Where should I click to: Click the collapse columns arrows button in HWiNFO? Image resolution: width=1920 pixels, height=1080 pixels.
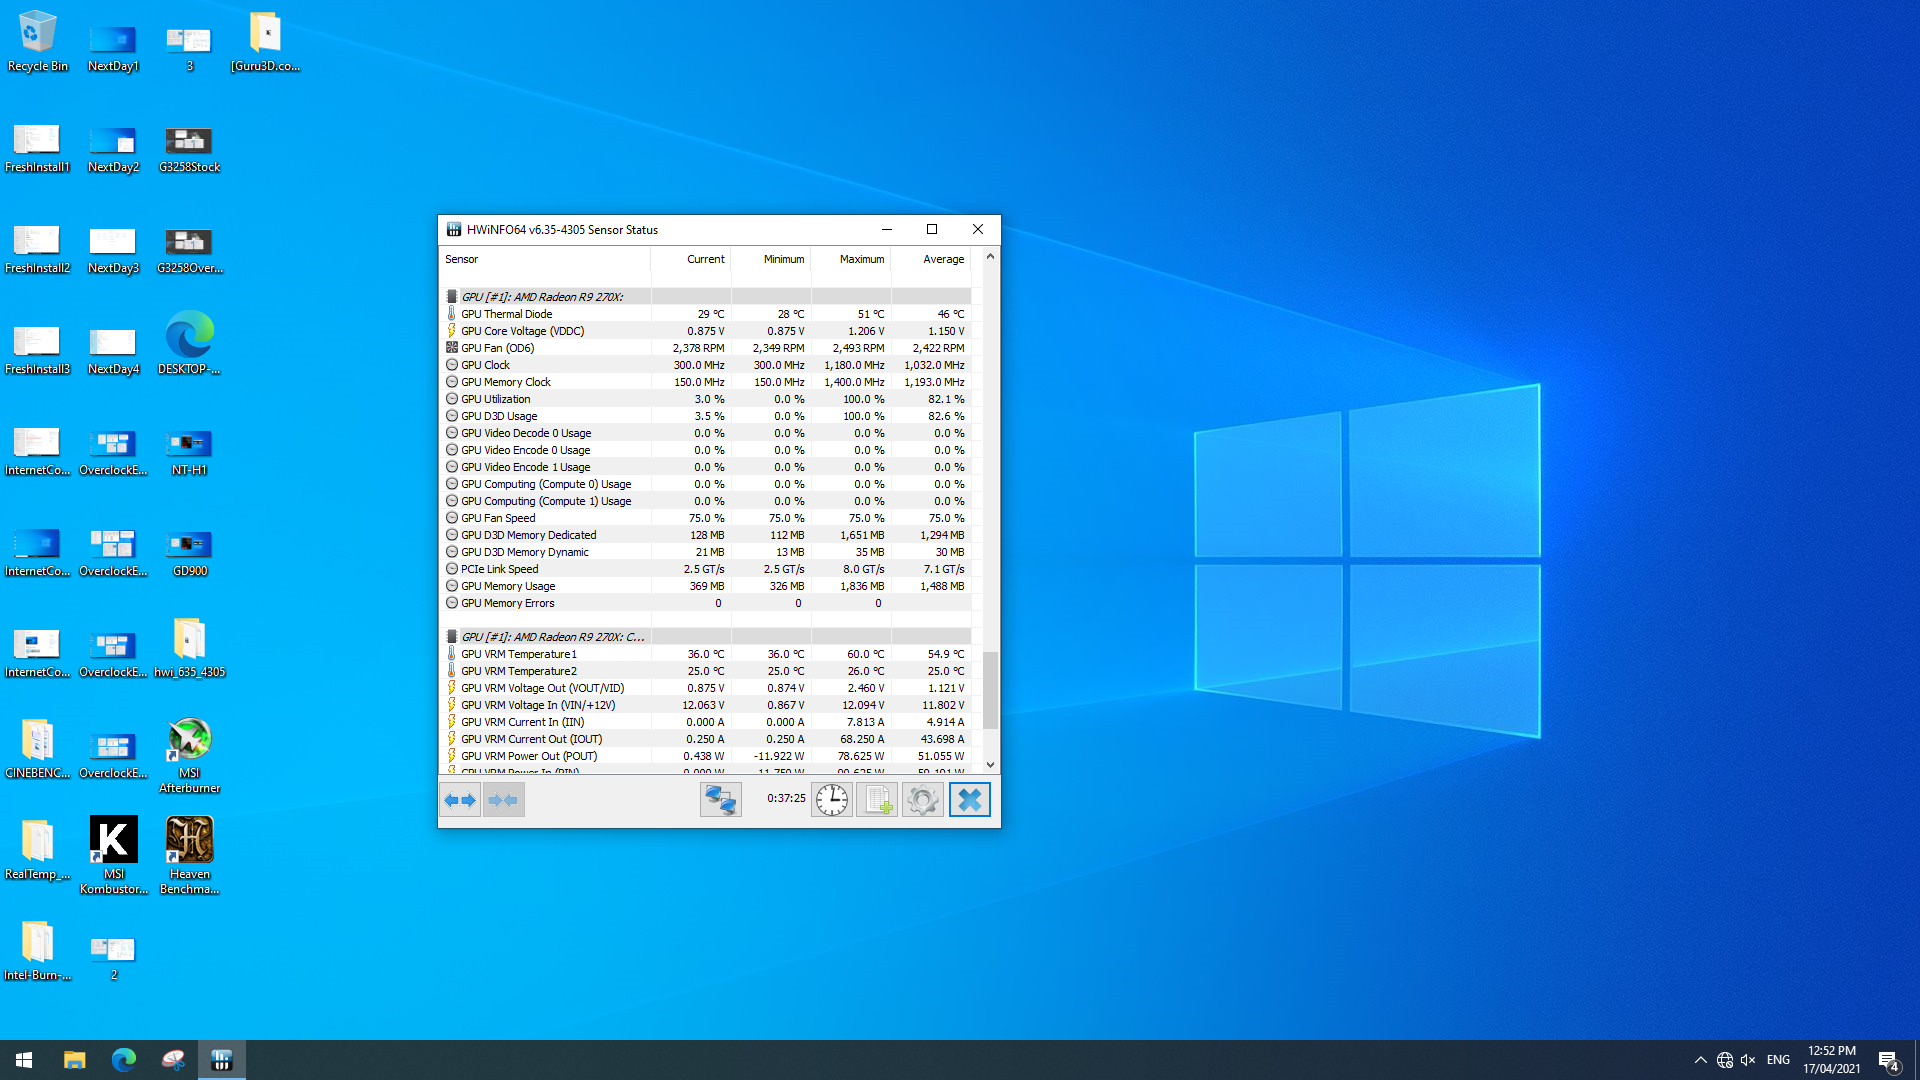click(x=504, y=800)
